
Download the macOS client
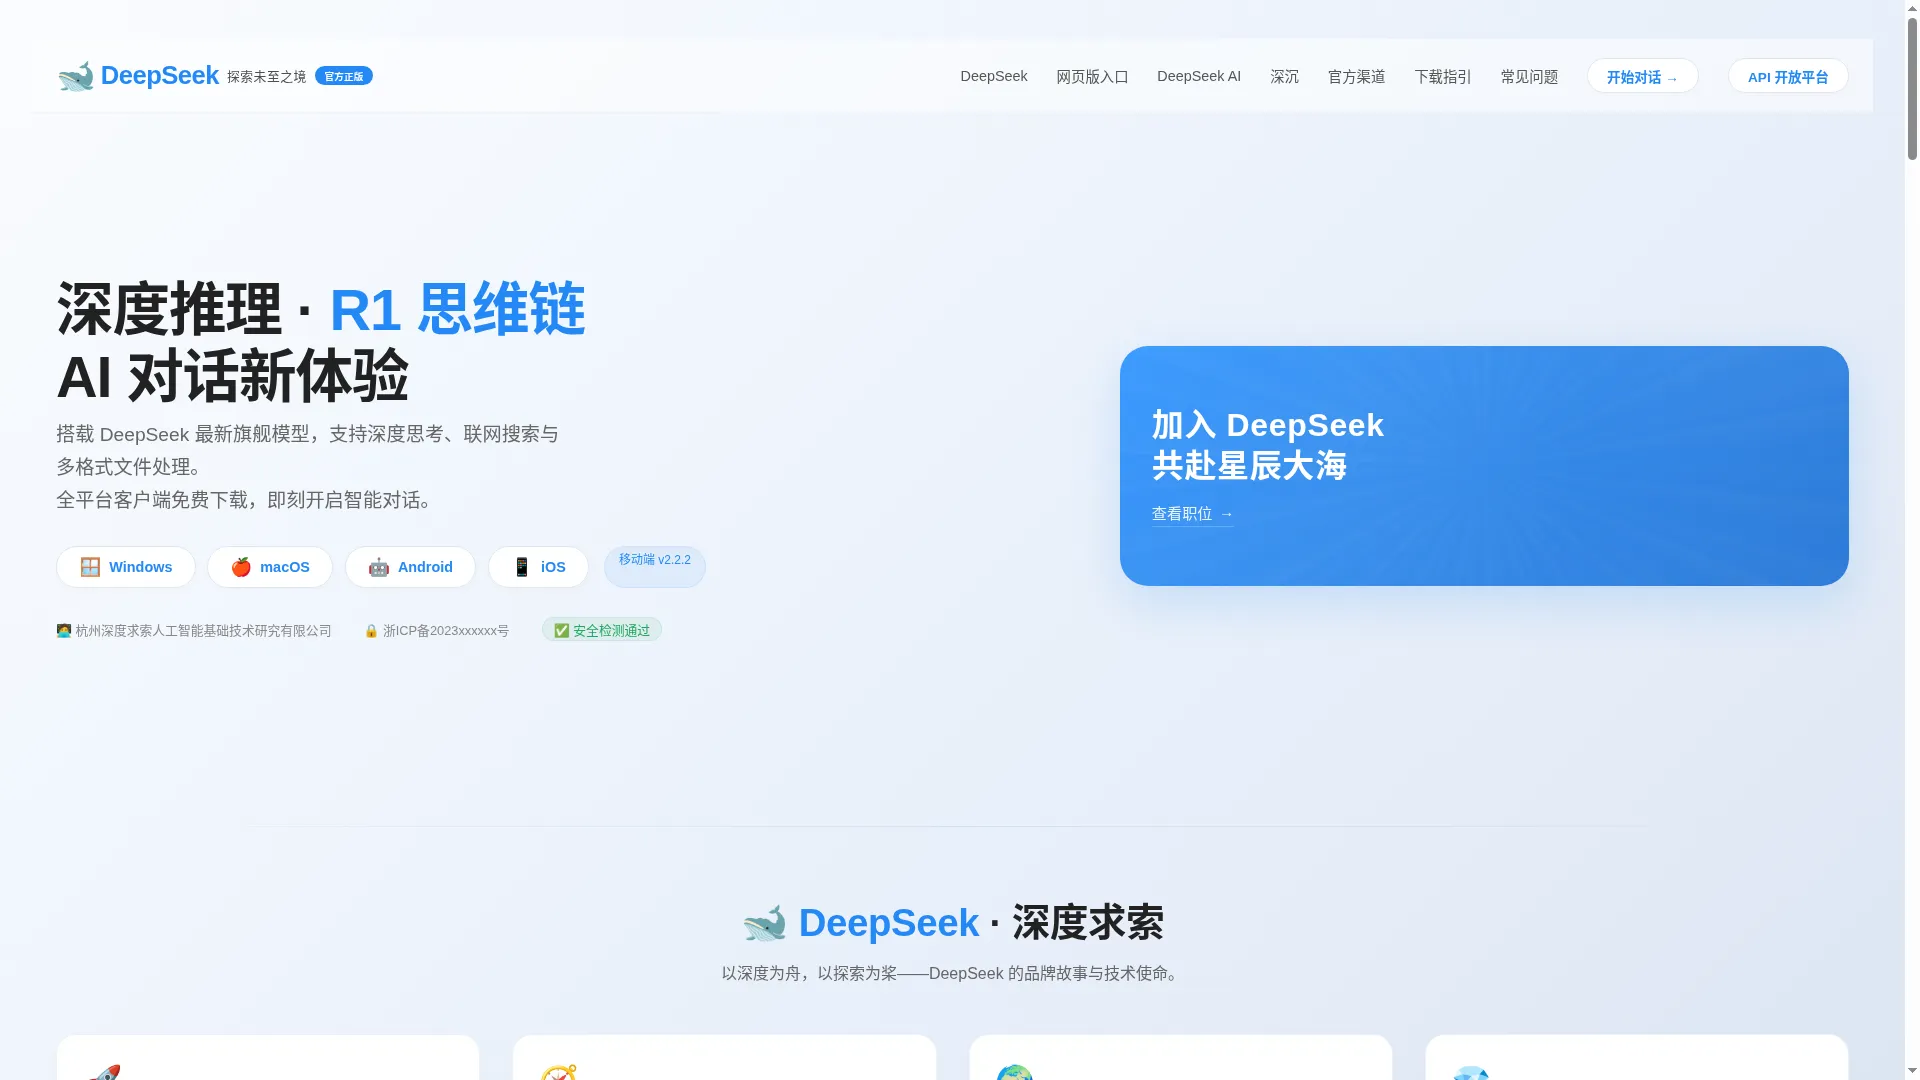coord(270,567)
